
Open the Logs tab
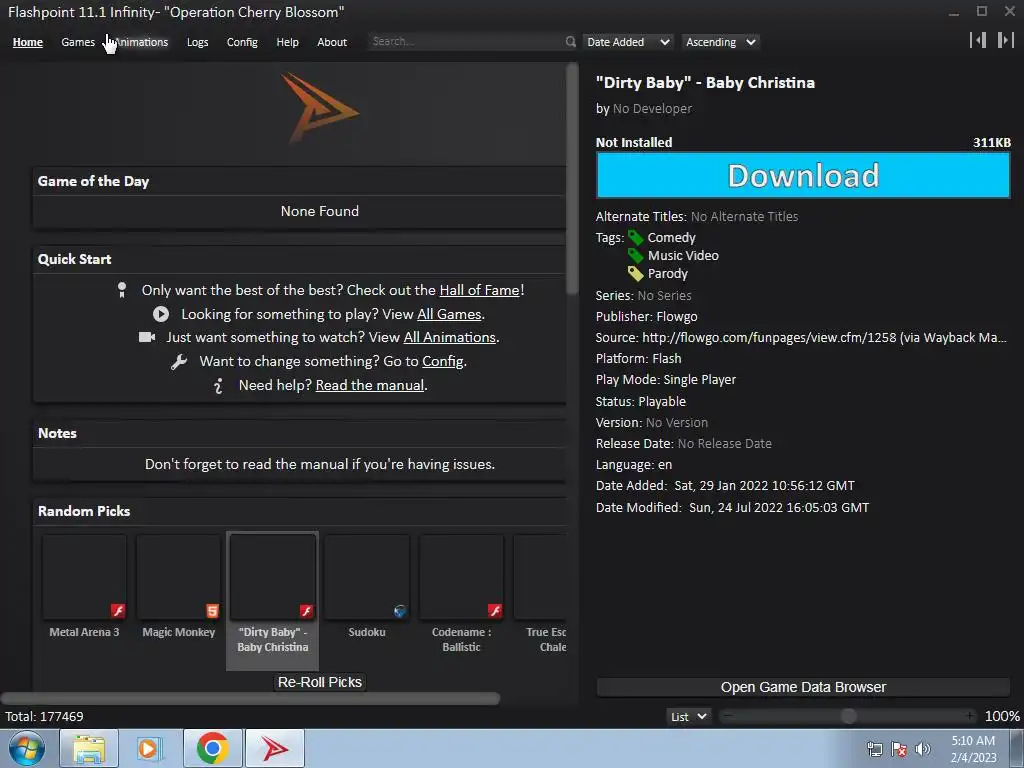coord(197,42)
